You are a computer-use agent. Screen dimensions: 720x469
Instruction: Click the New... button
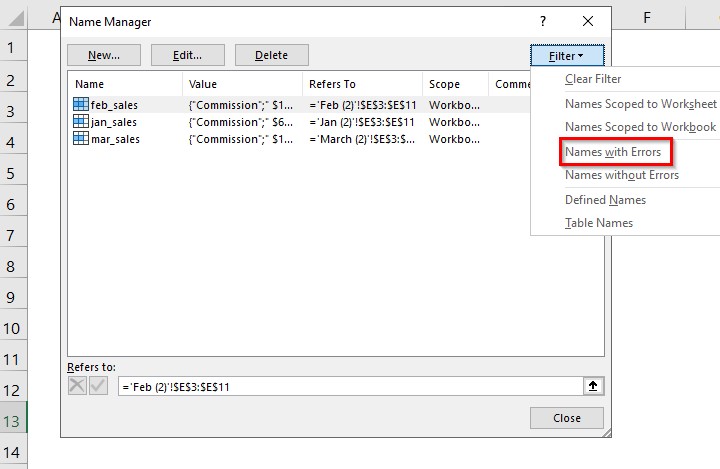click(104, 55)
